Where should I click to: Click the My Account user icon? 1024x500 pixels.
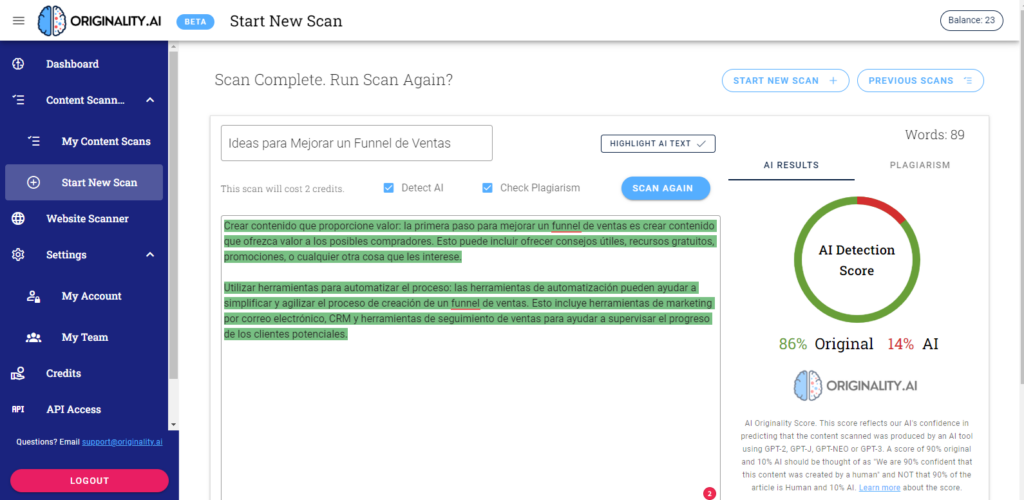[x=34, y=296]
